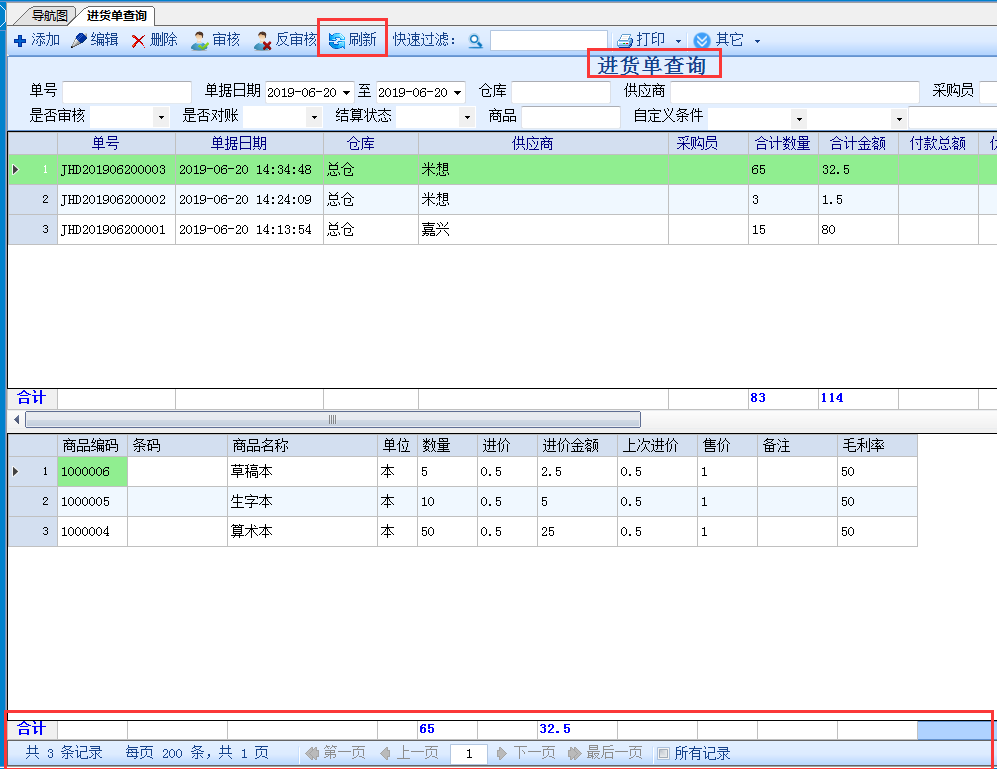Click the 刷新 refresh icon
997x769 pixels.
click(x=336, y=41)
